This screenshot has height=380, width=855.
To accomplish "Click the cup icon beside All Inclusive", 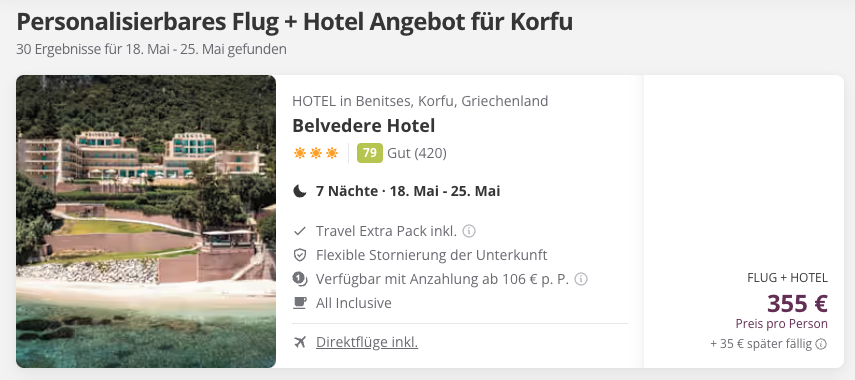I will (x=299, y=303).
